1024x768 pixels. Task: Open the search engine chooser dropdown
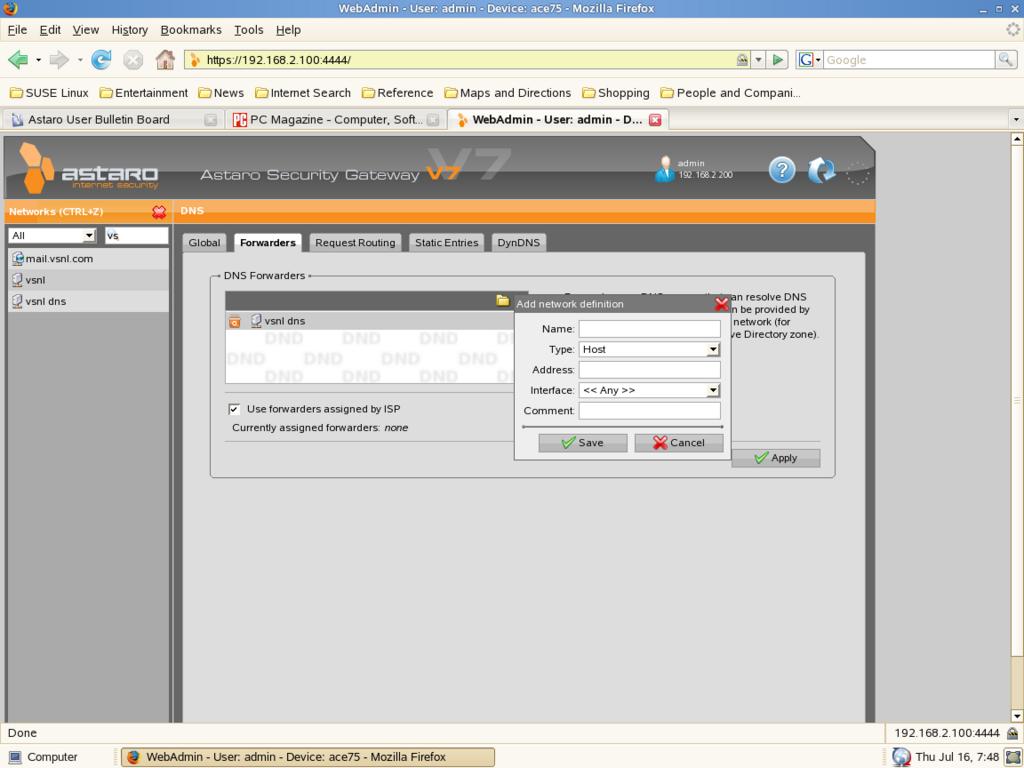[809, 60]
